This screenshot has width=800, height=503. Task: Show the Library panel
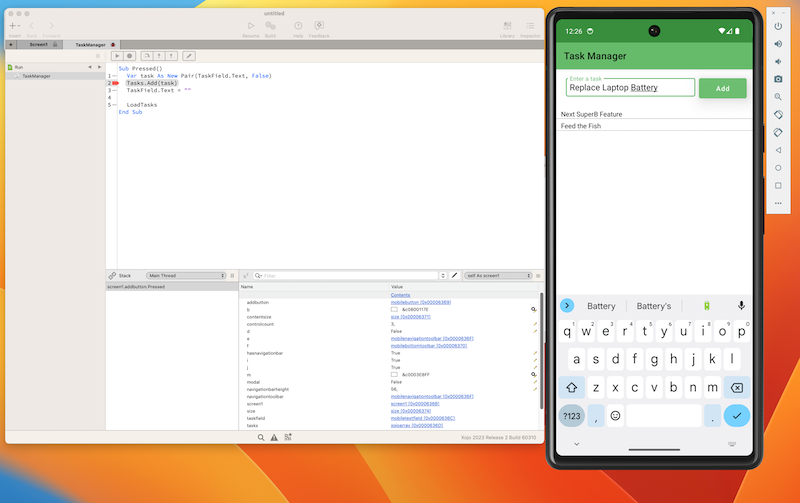(x=507, y=26)
